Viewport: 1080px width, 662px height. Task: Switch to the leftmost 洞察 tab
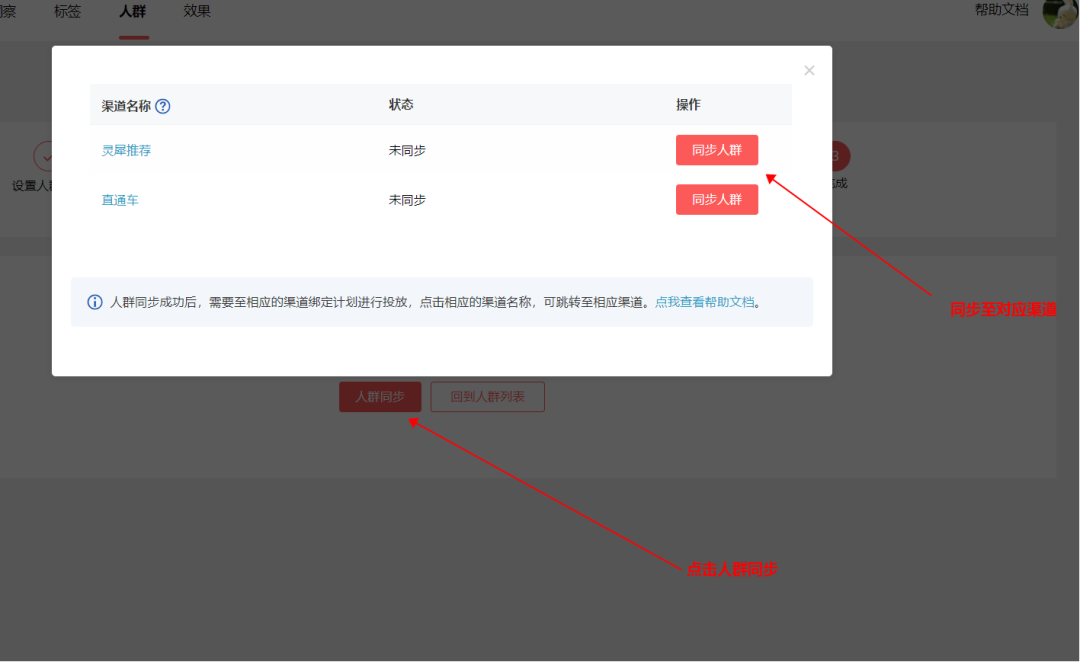pos(8,12)
